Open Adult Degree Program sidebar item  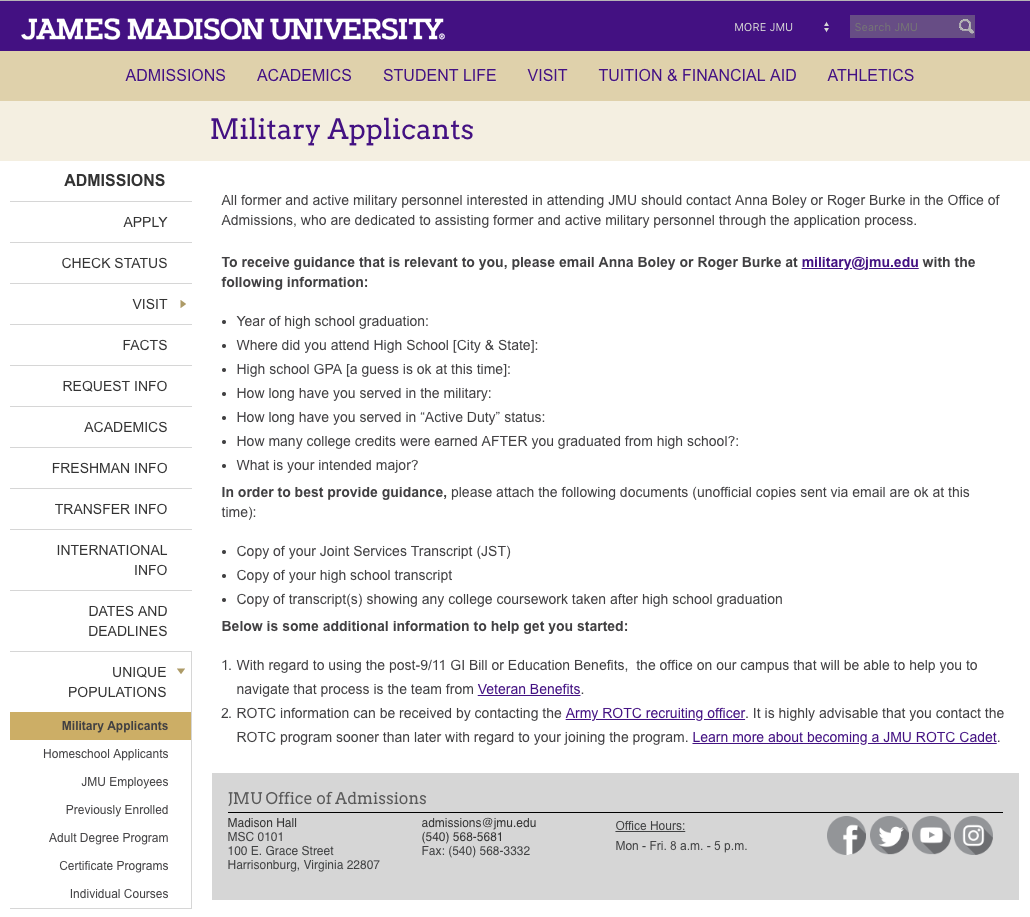pos(108,838)
